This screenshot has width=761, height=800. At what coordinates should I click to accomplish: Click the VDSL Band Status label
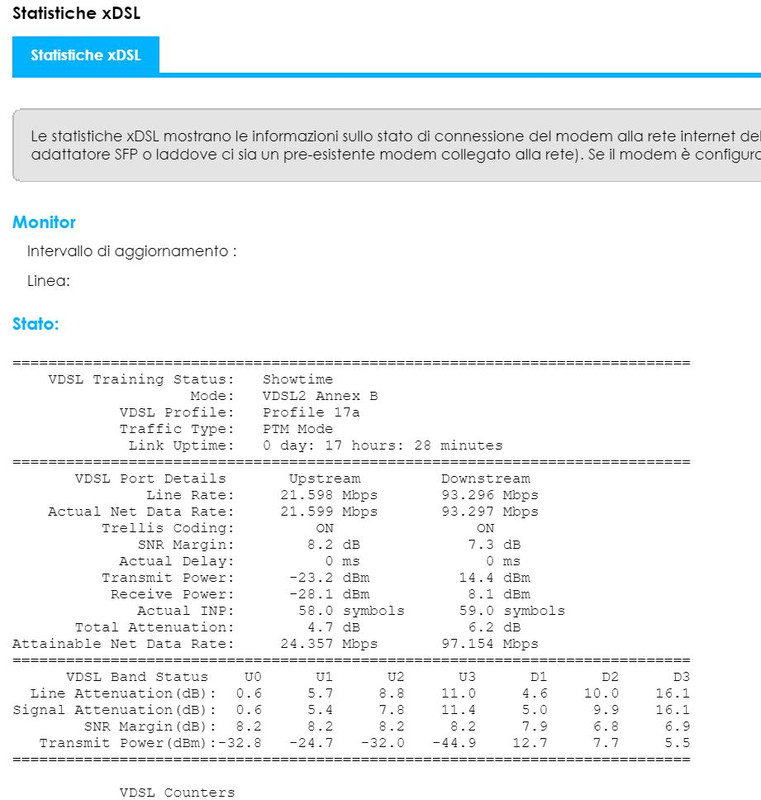(x=137, y=677)
